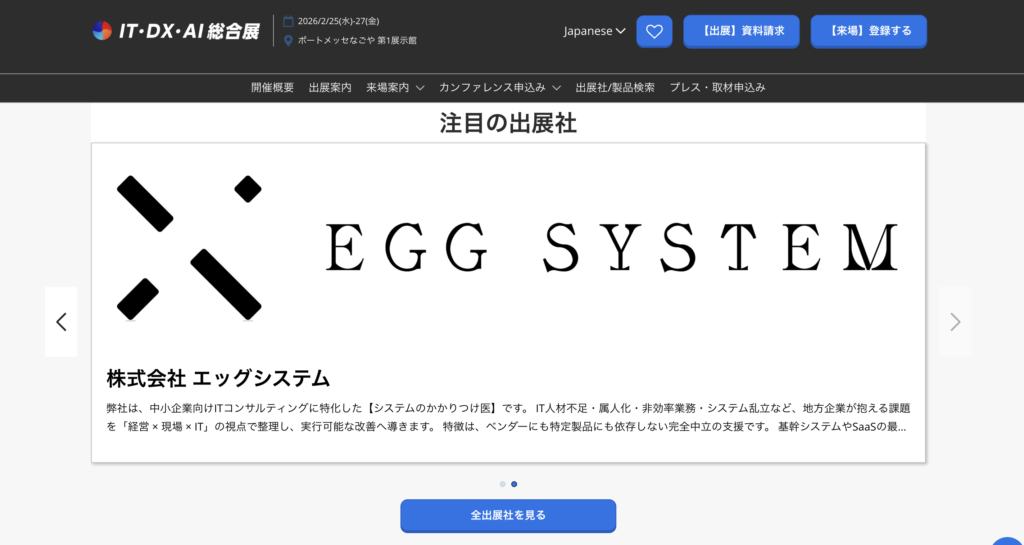Open プレス・取材申込み page
This screenshot has width=1024, height=545.
(x=717, y=88)
